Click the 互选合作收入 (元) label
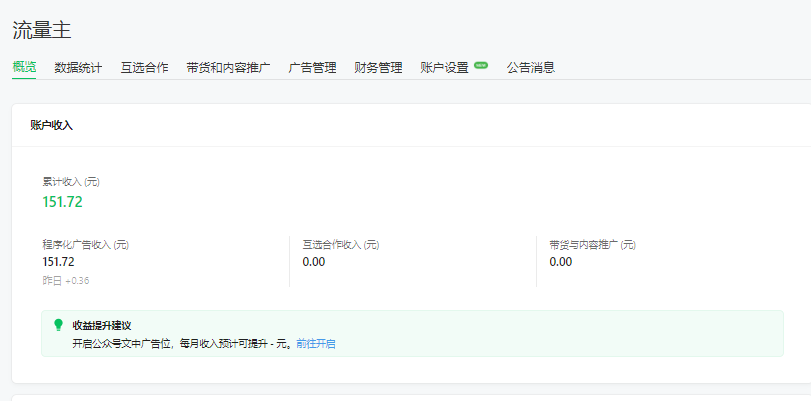 [341, 245]
